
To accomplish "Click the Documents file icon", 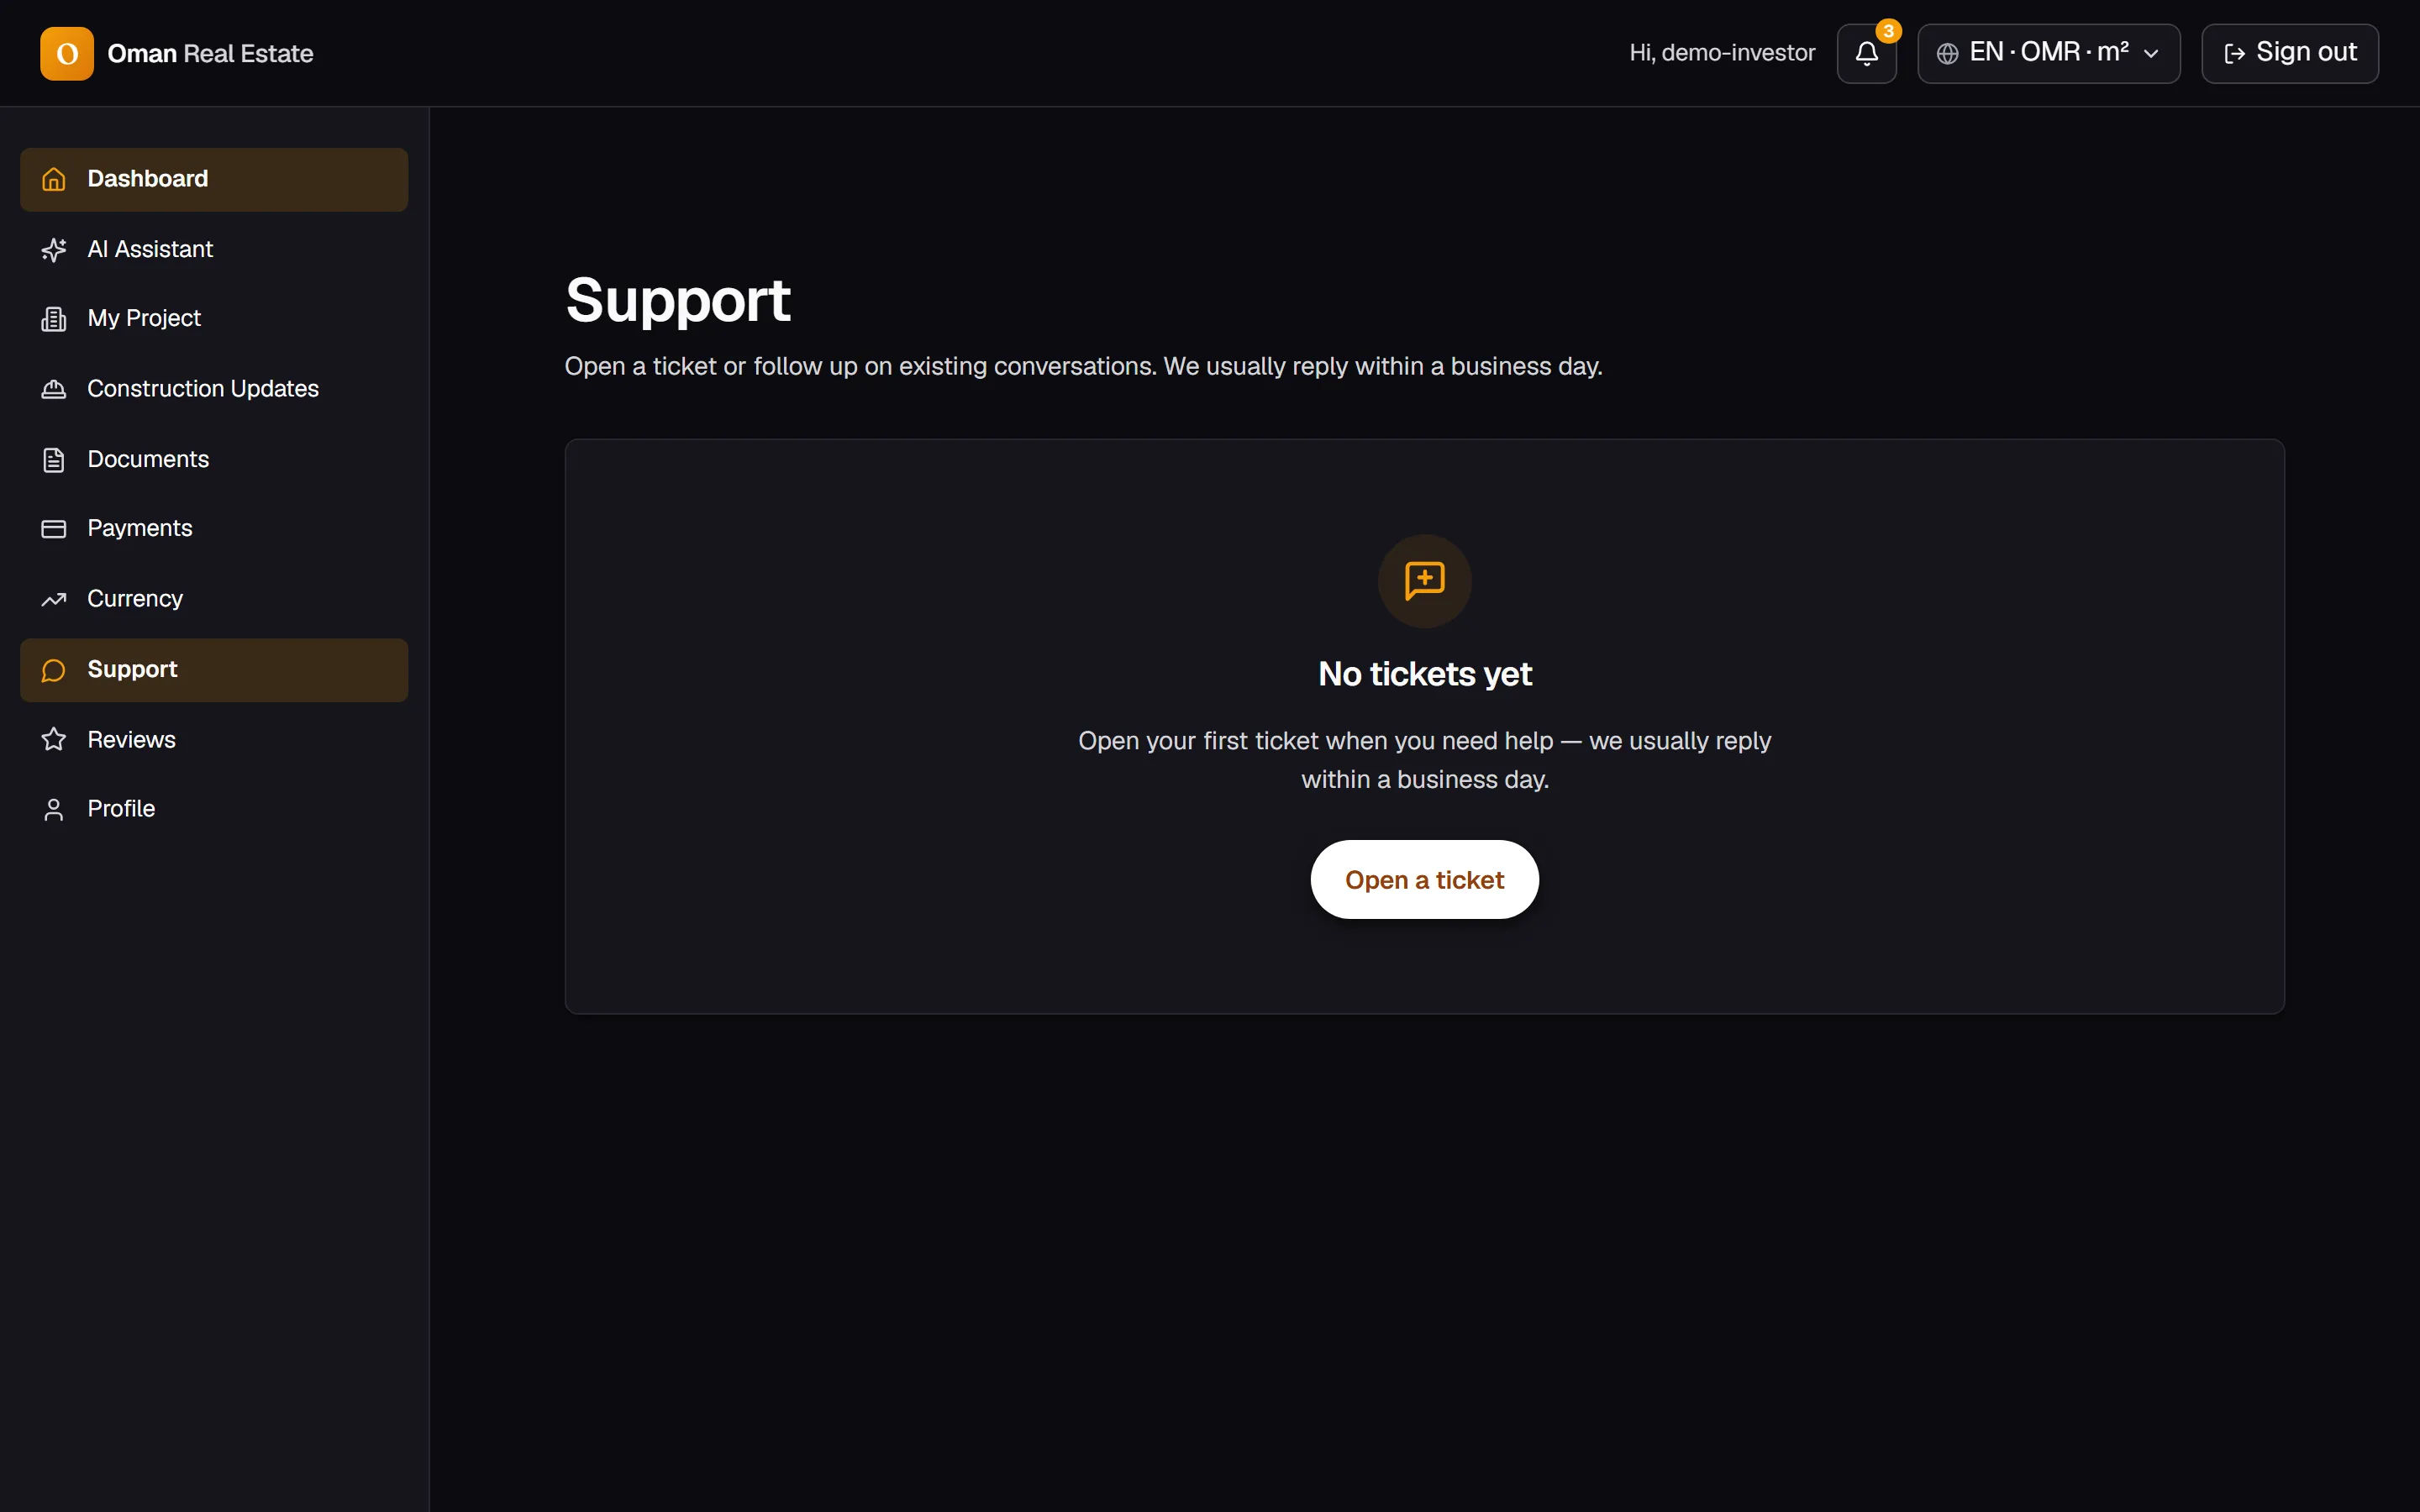I will click(x=54, y=459).
